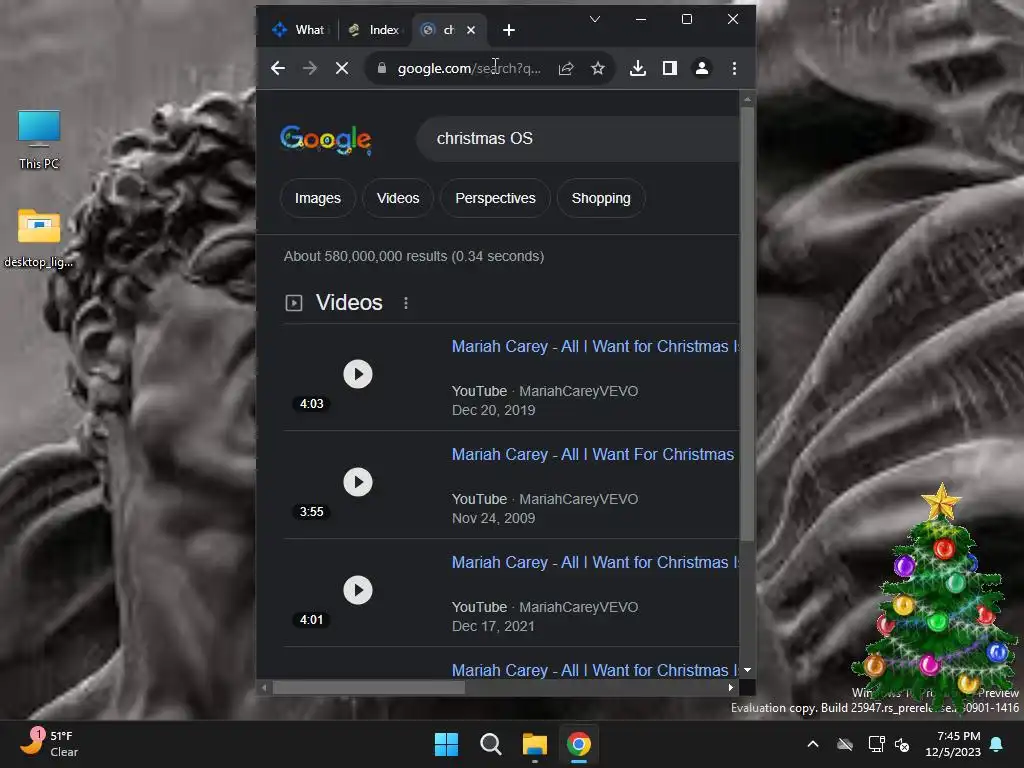Open the tab search dropdown
Image resolution: width=1024 pixels, height=768 pixels.
tap(595, 20)
